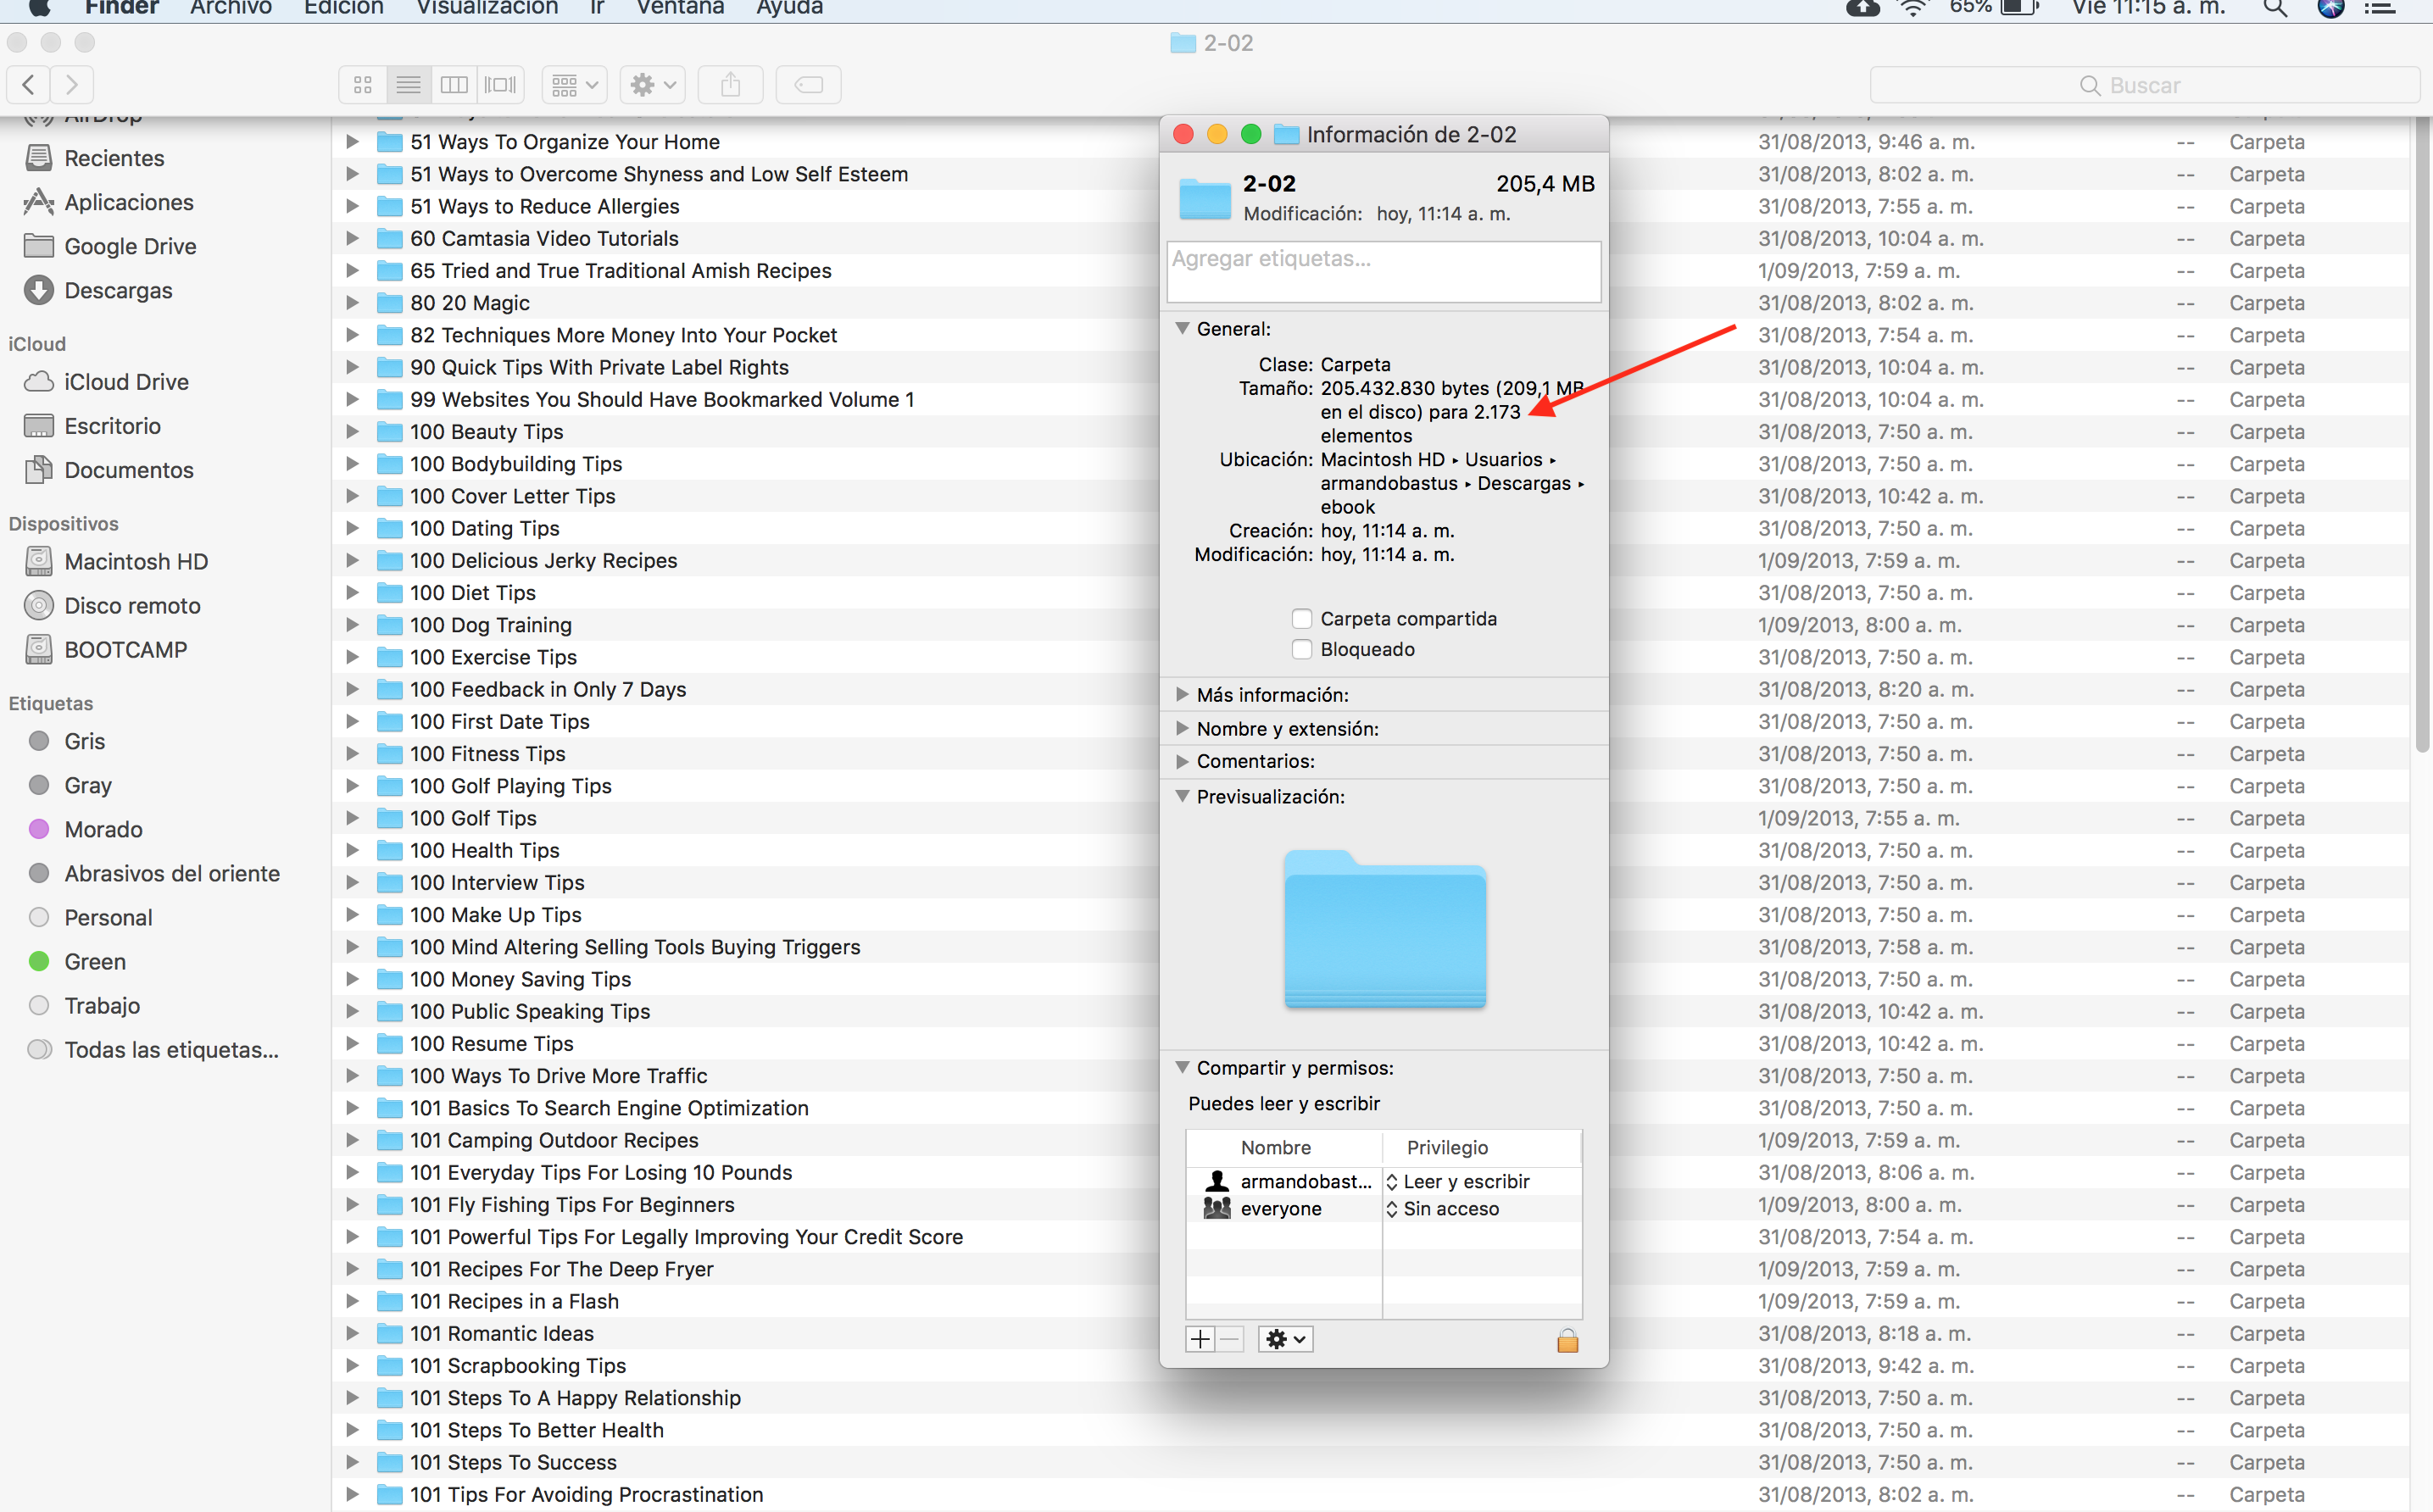Click the edit tags toolbar icon
The width and height of the screenshot is (2433, 1512).
pyautogui.click(x=808, y=85)
